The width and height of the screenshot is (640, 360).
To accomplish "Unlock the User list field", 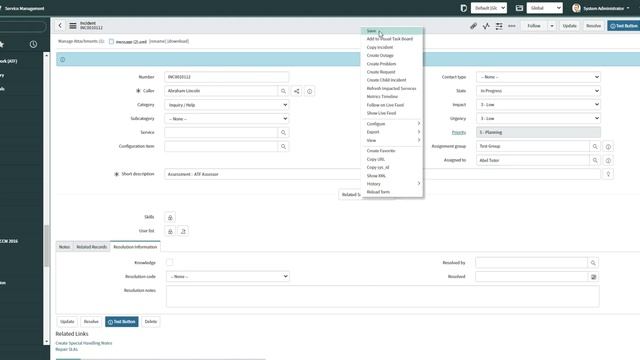I will point(170,231).
